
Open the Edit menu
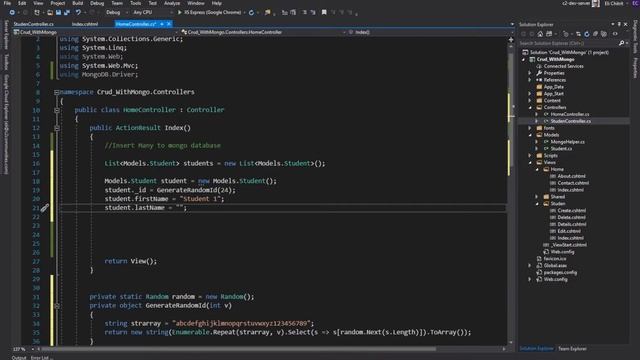pyautogui.click(x=22, y=3)
